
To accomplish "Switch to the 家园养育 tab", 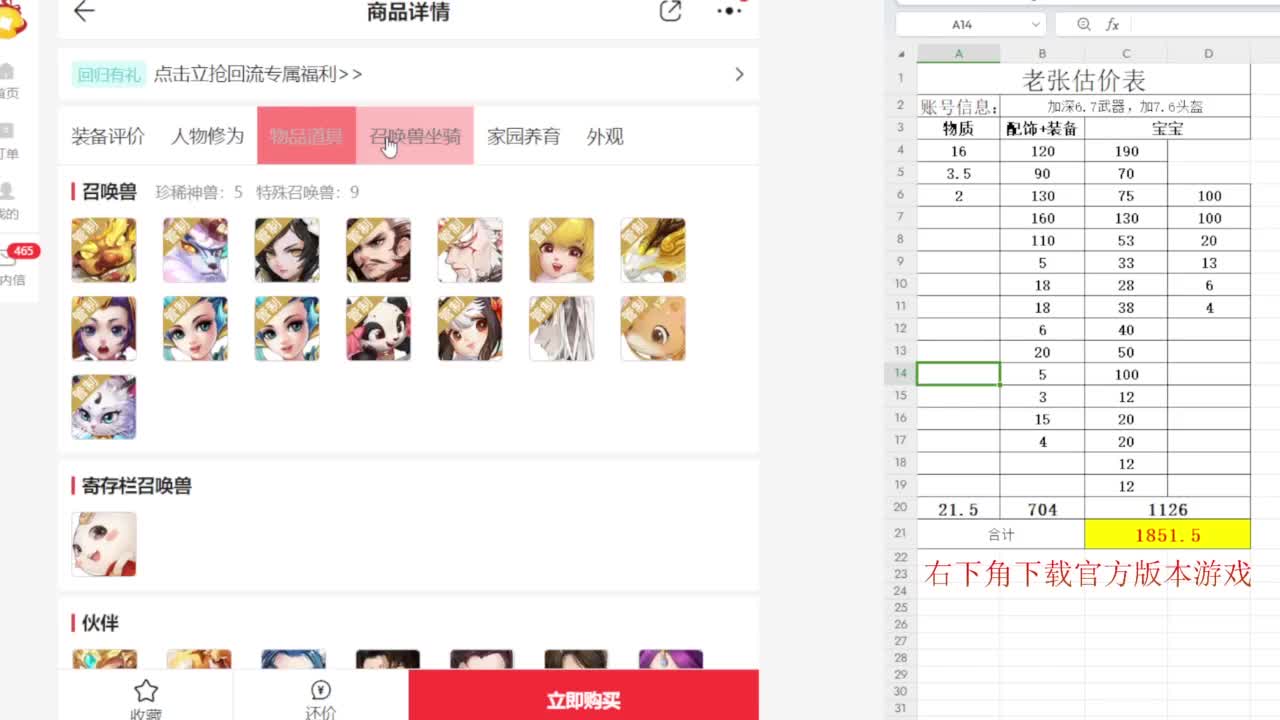I will pos(524,136).
